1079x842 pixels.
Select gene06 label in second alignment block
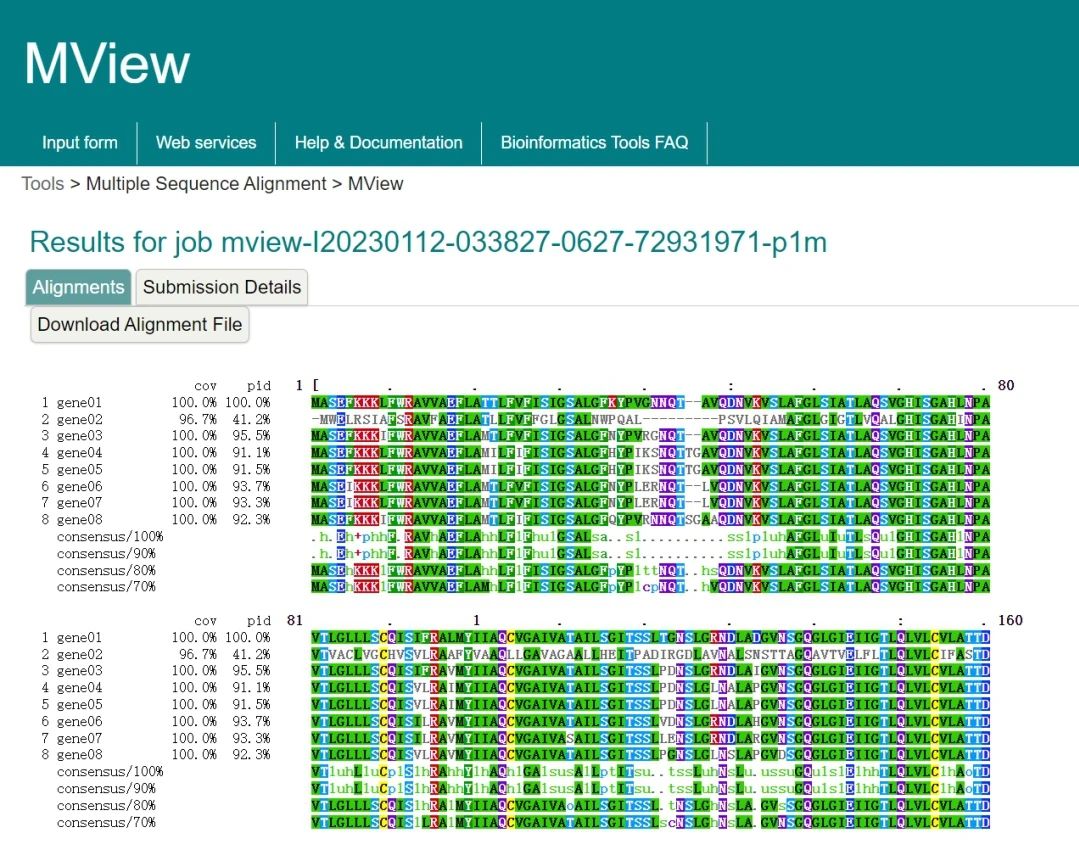(79, 722)
